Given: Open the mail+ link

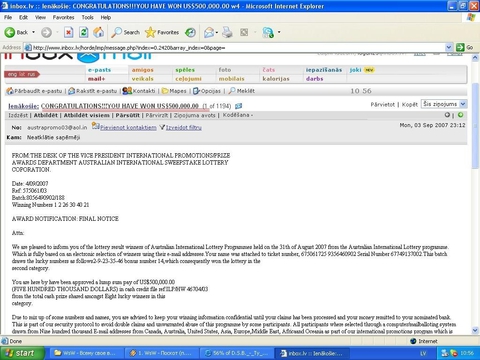Looking at the screenshot, I should tap(96, 79).
